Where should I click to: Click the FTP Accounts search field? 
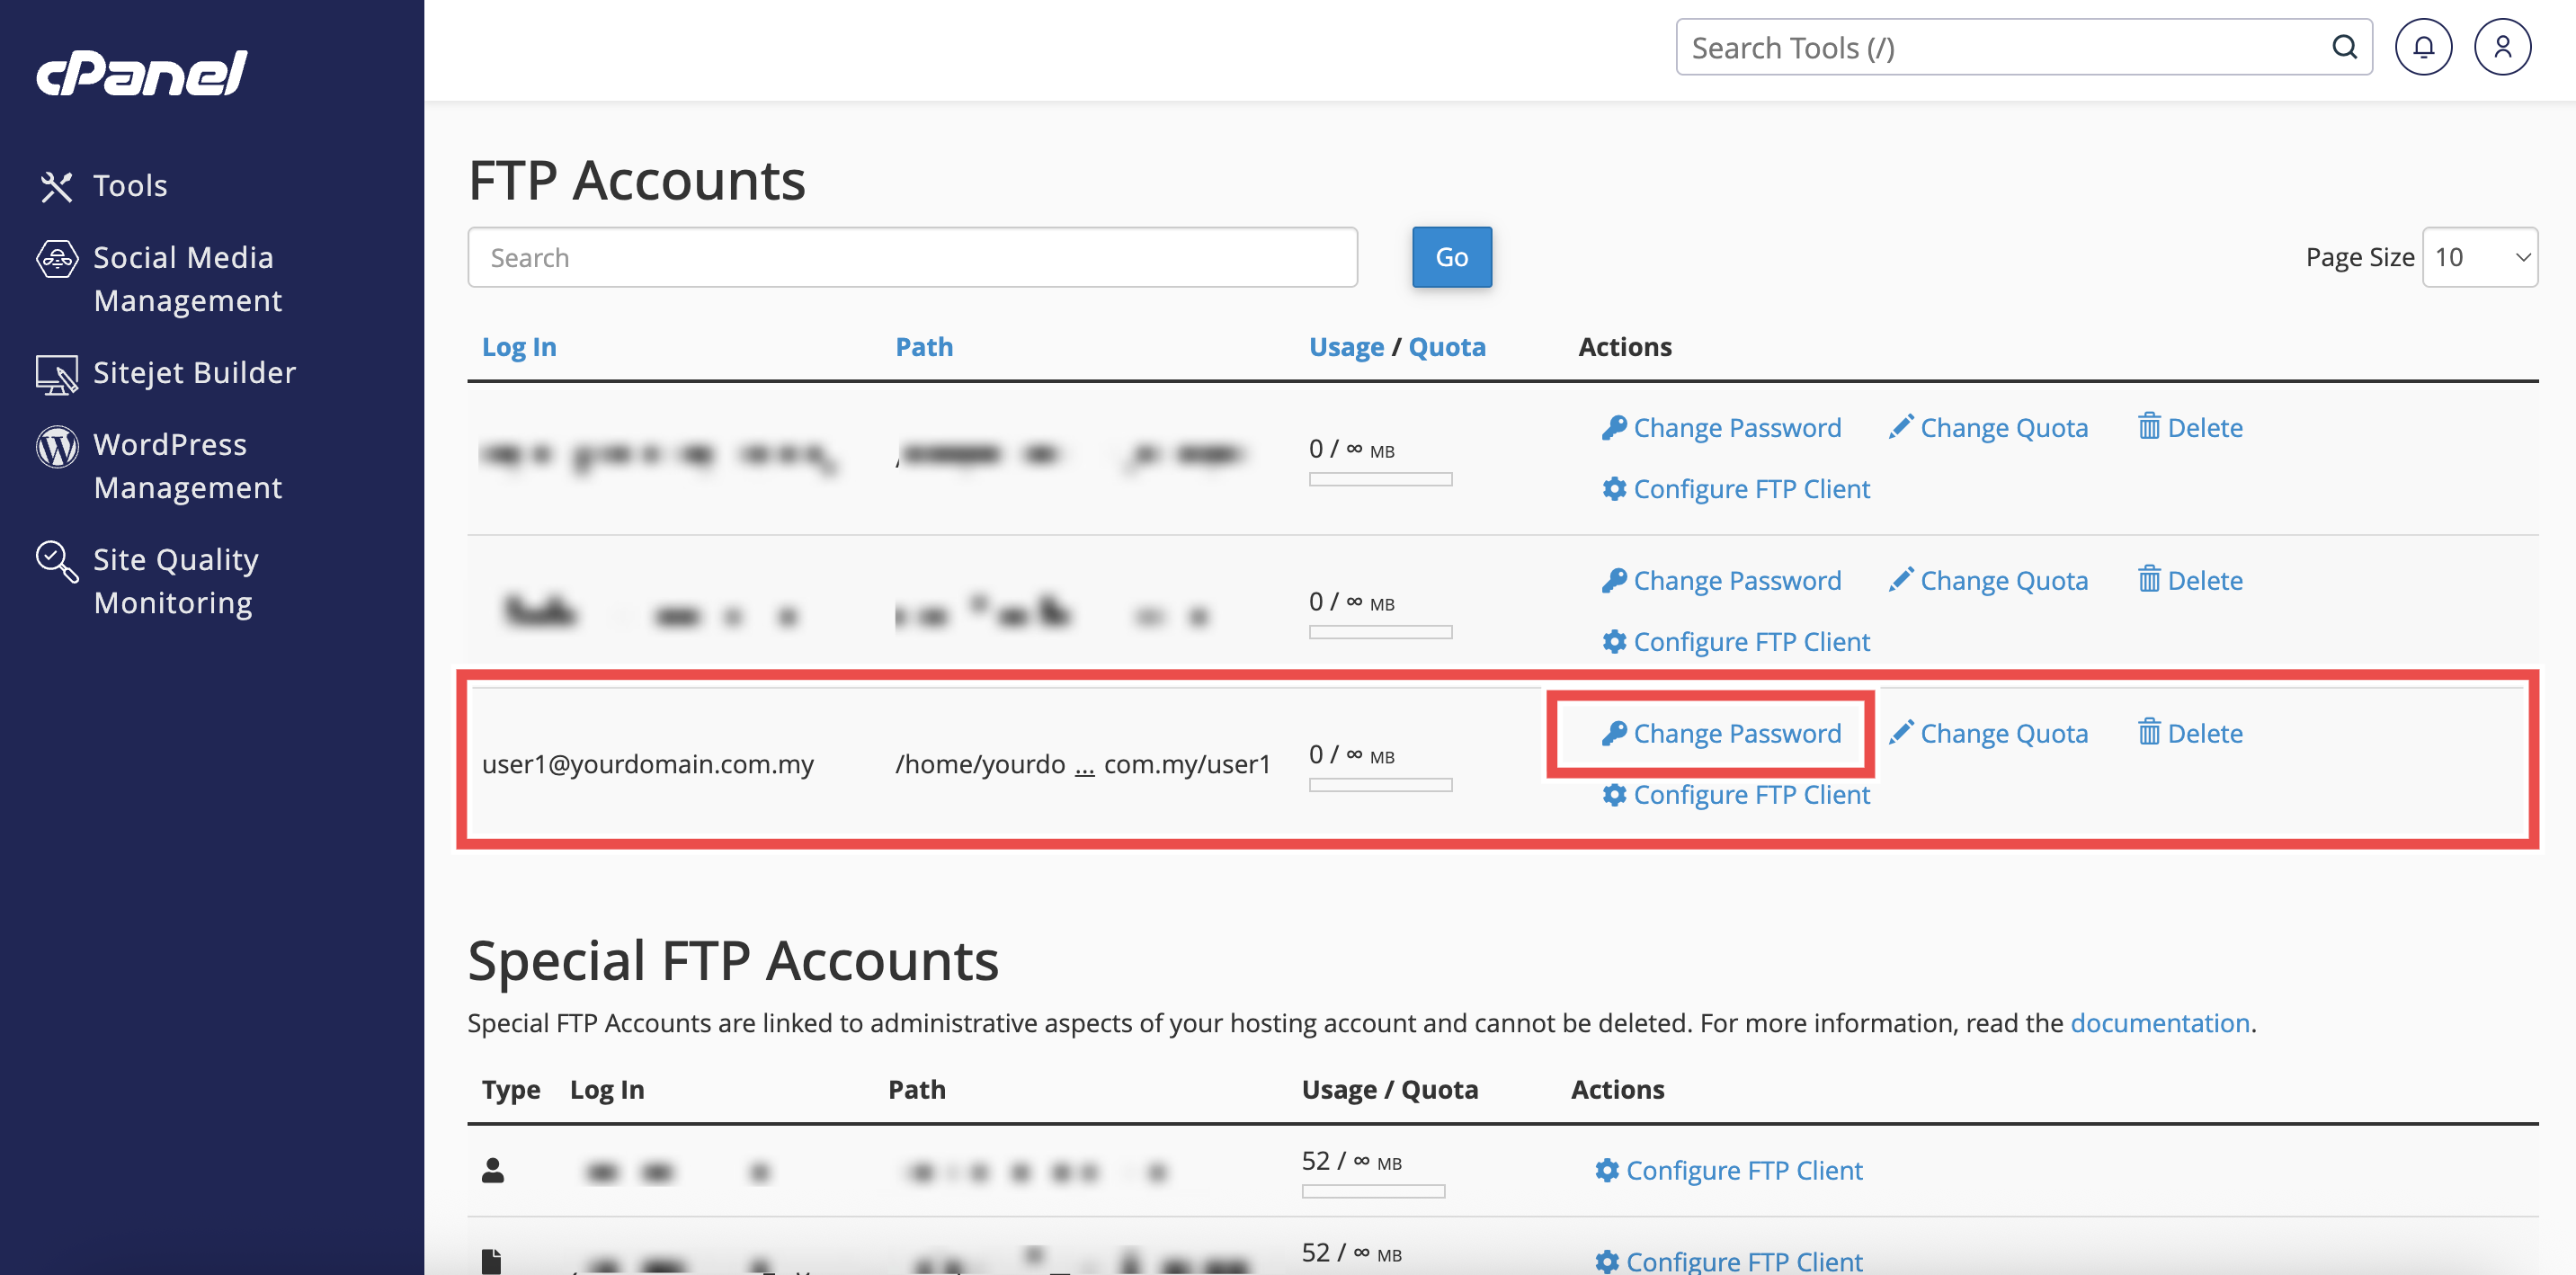click(x=911, y=258)
